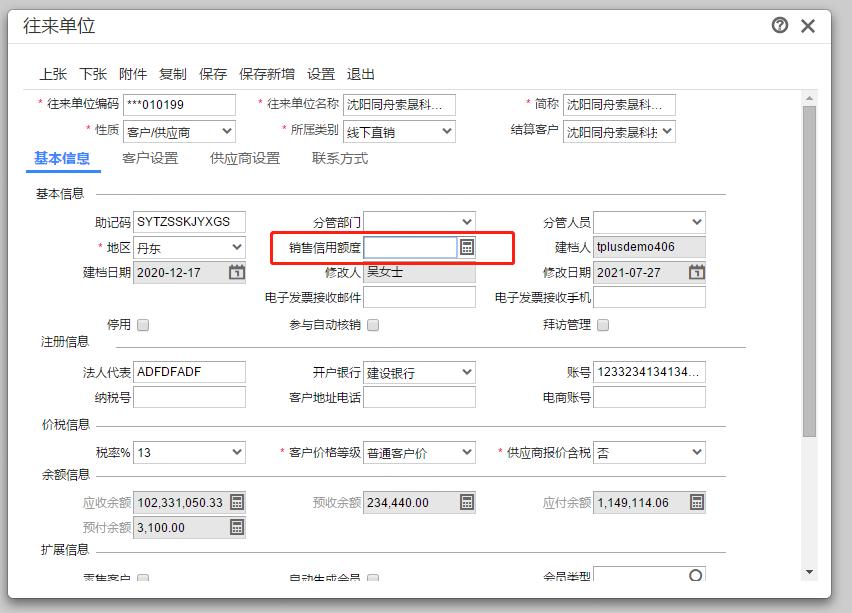Check the 参与自动核销 option
Screen dimensions: 852x613
[371, 323]
